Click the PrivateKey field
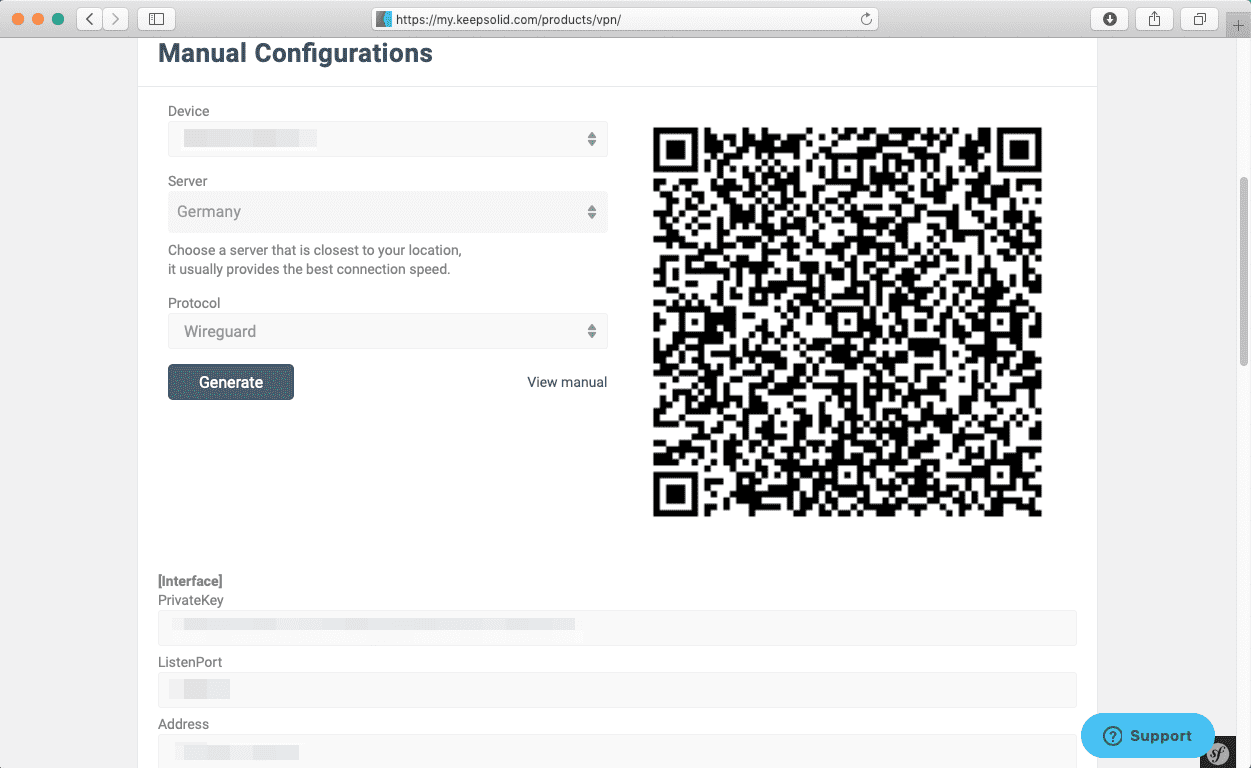Image resolution: width=1251 pixels, height=768 pixels. 616,627
